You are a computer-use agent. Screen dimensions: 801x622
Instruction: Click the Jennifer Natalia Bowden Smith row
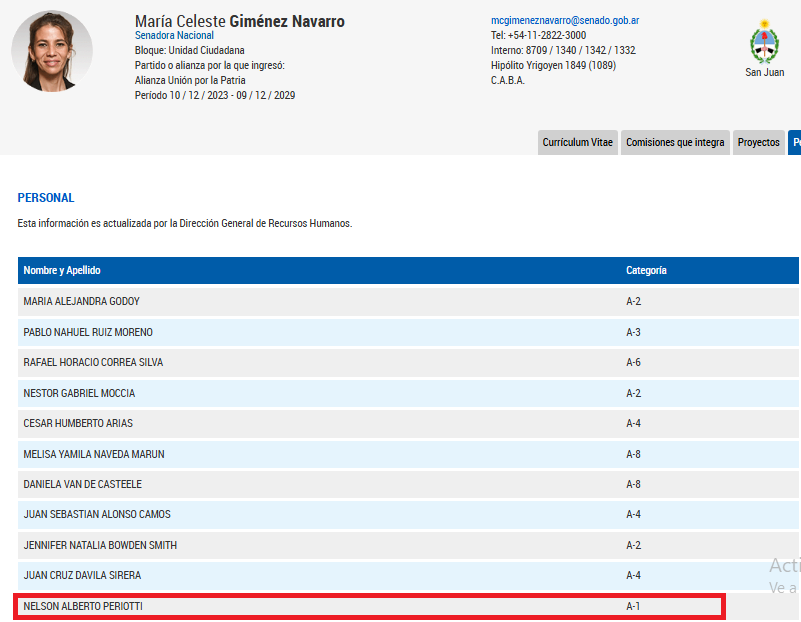(x=100, y=545)
